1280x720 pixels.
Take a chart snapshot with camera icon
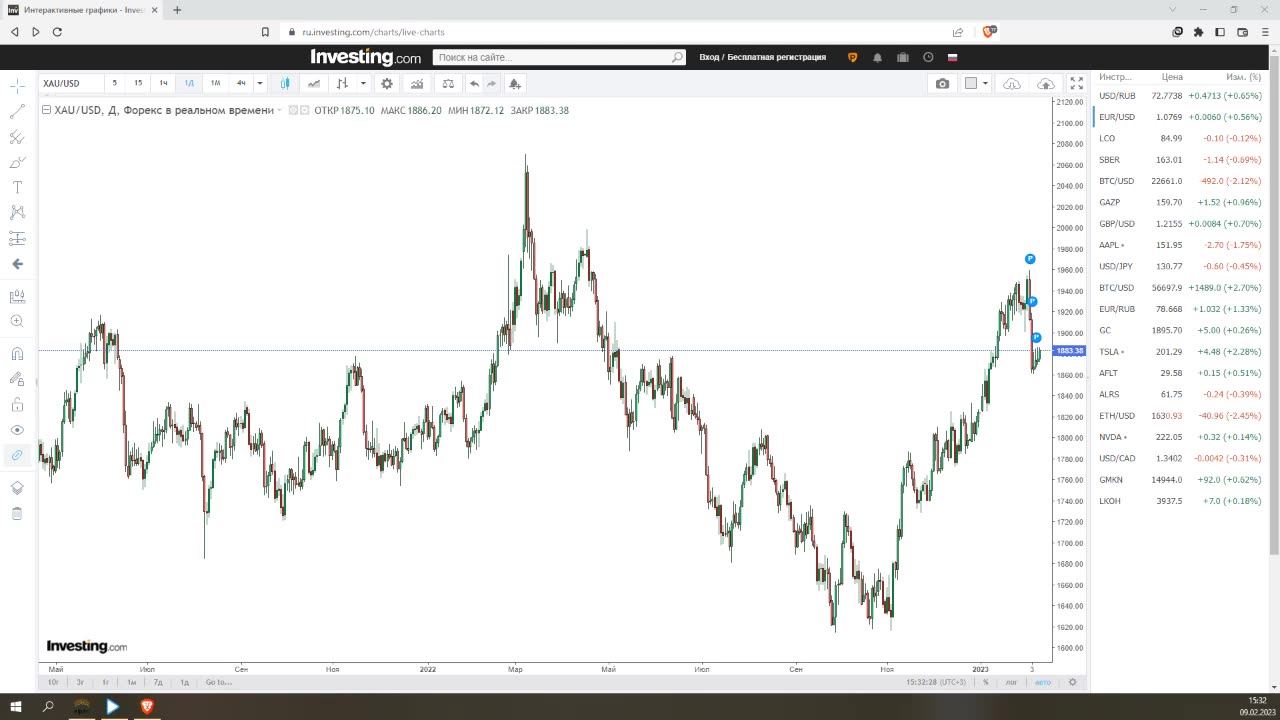tap(942, 84)
